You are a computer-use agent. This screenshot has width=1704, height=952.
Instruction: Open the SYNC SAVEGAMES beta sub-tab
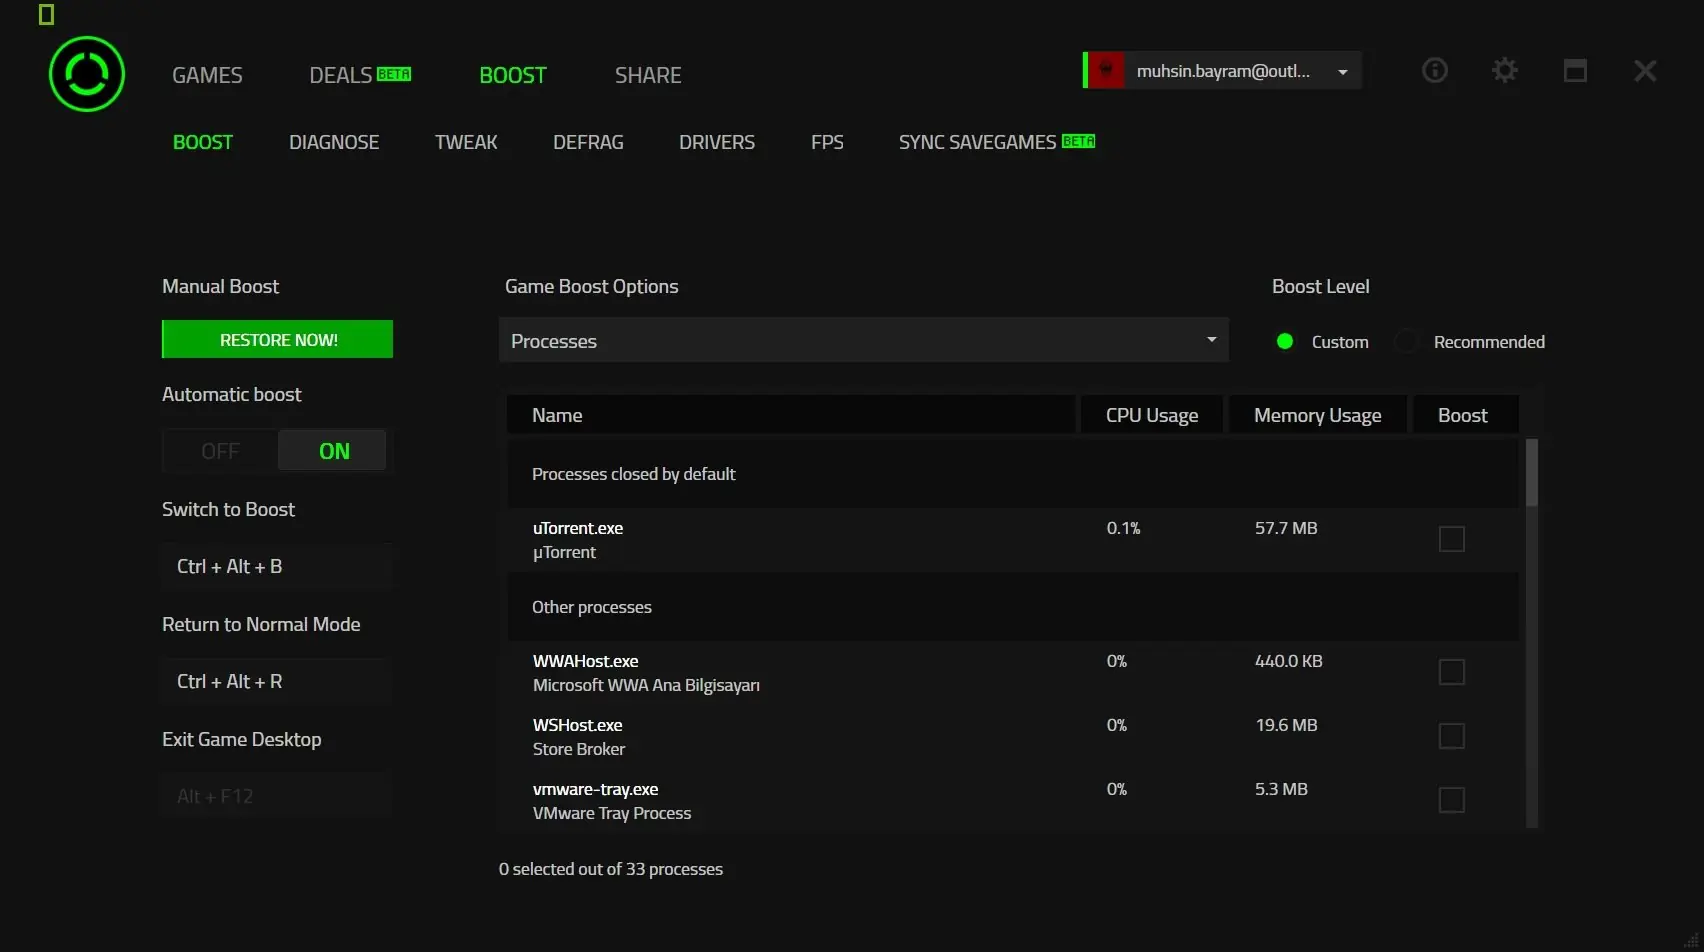pyautogui.click(x=997, y=142)
